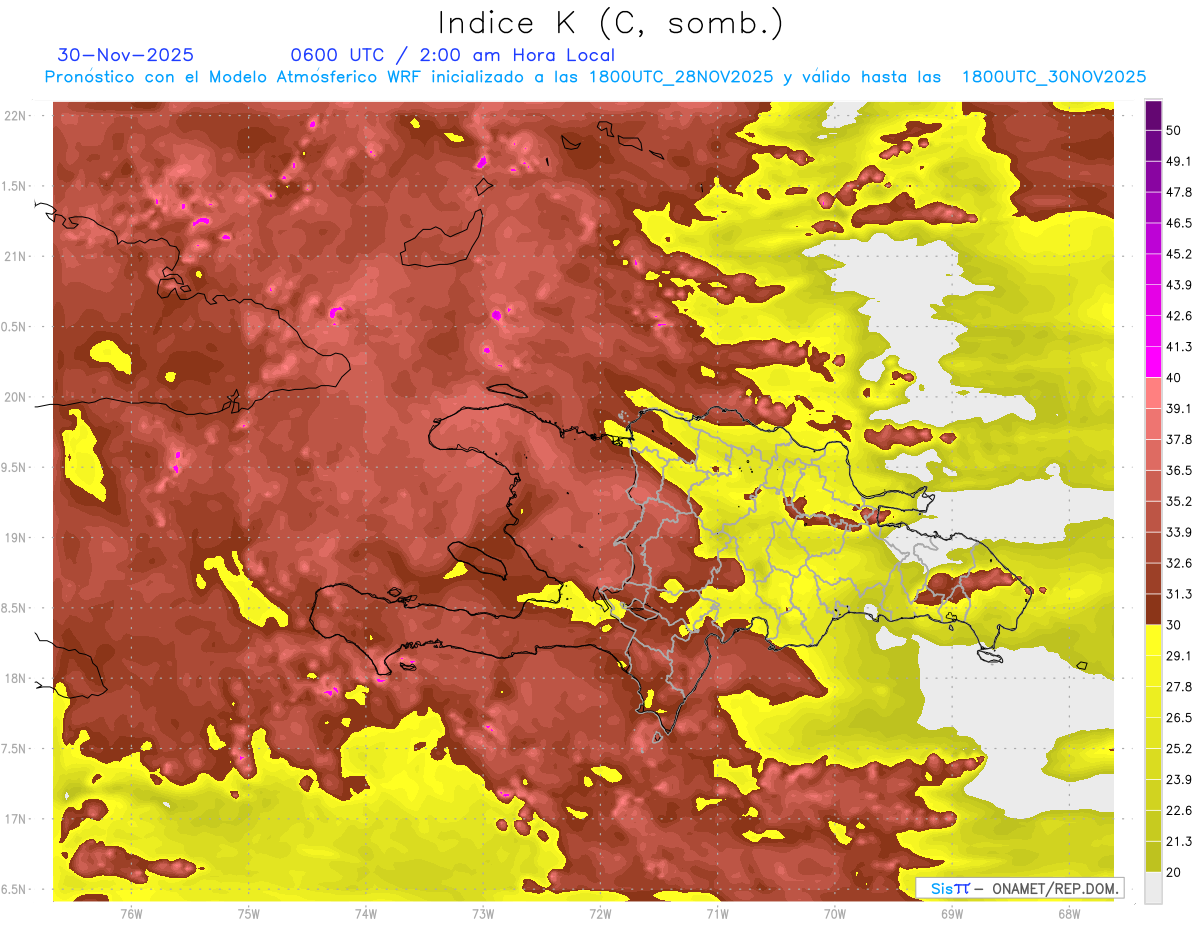Click '0600 UTC / 2:00 am Hora Local' text

coord(452,55)
